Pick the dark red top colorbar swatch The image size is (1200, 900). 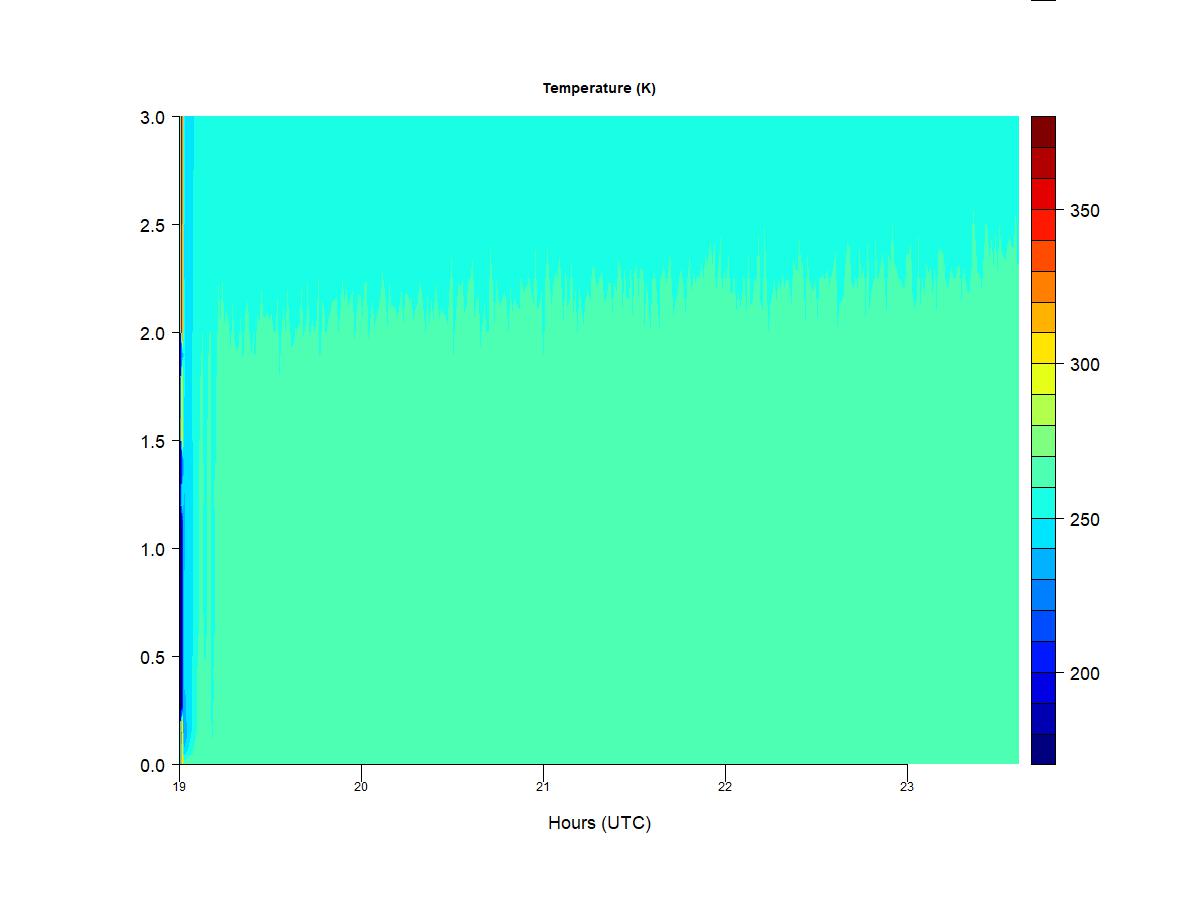tap(1043, 132)
